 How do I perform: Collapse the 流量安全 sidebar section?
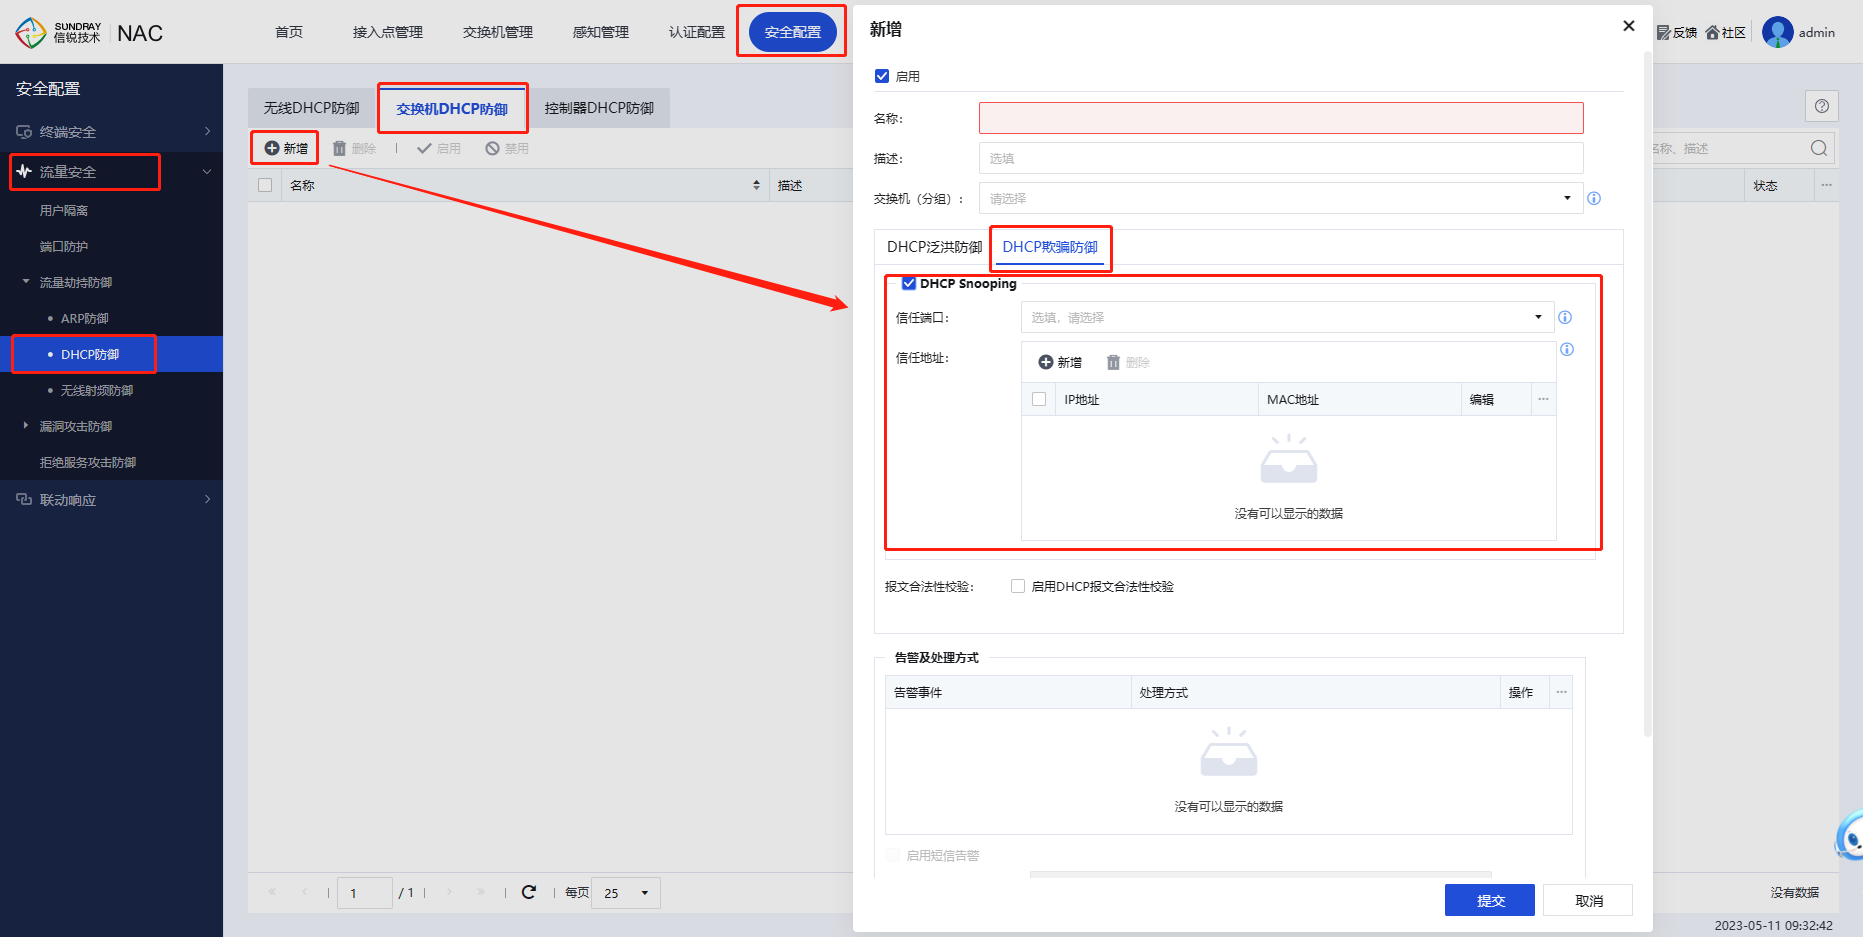pyautogui.click(x=207, y=171)
